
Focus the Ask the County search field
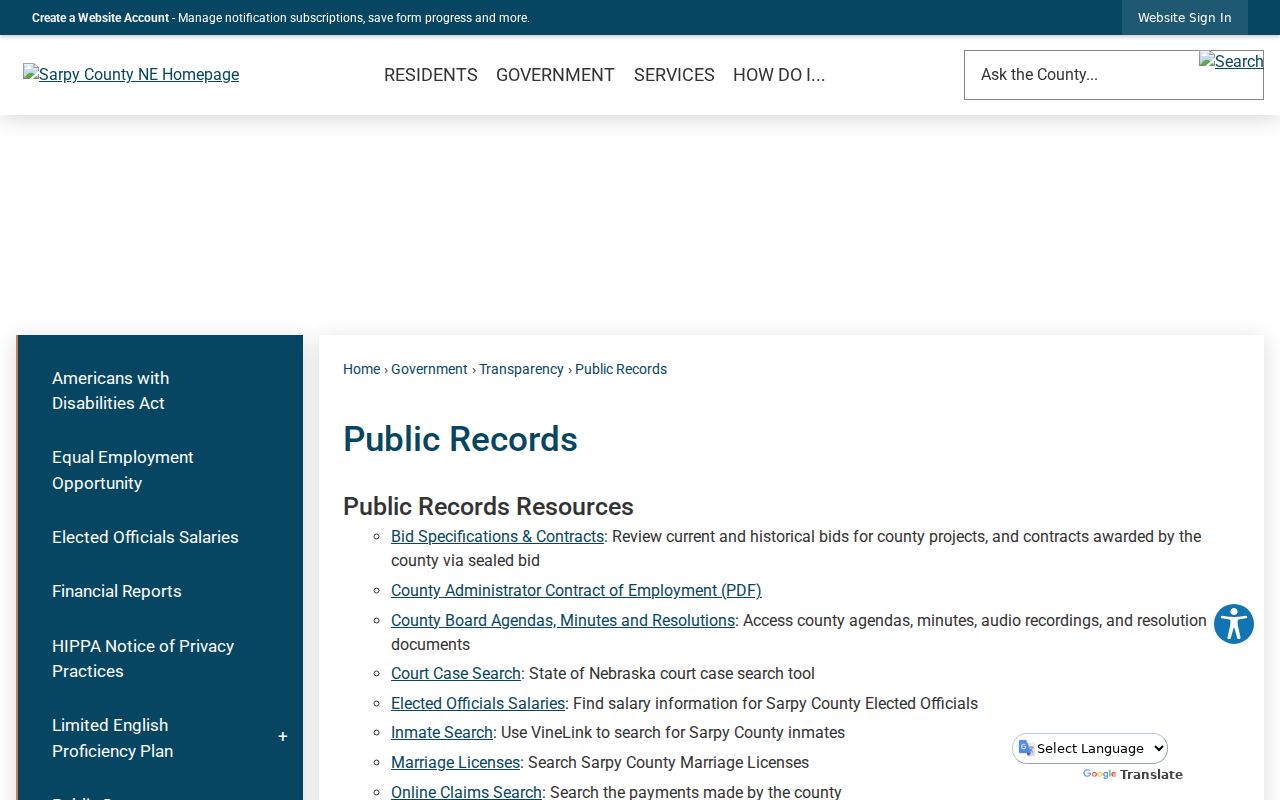click(1080, 75)
